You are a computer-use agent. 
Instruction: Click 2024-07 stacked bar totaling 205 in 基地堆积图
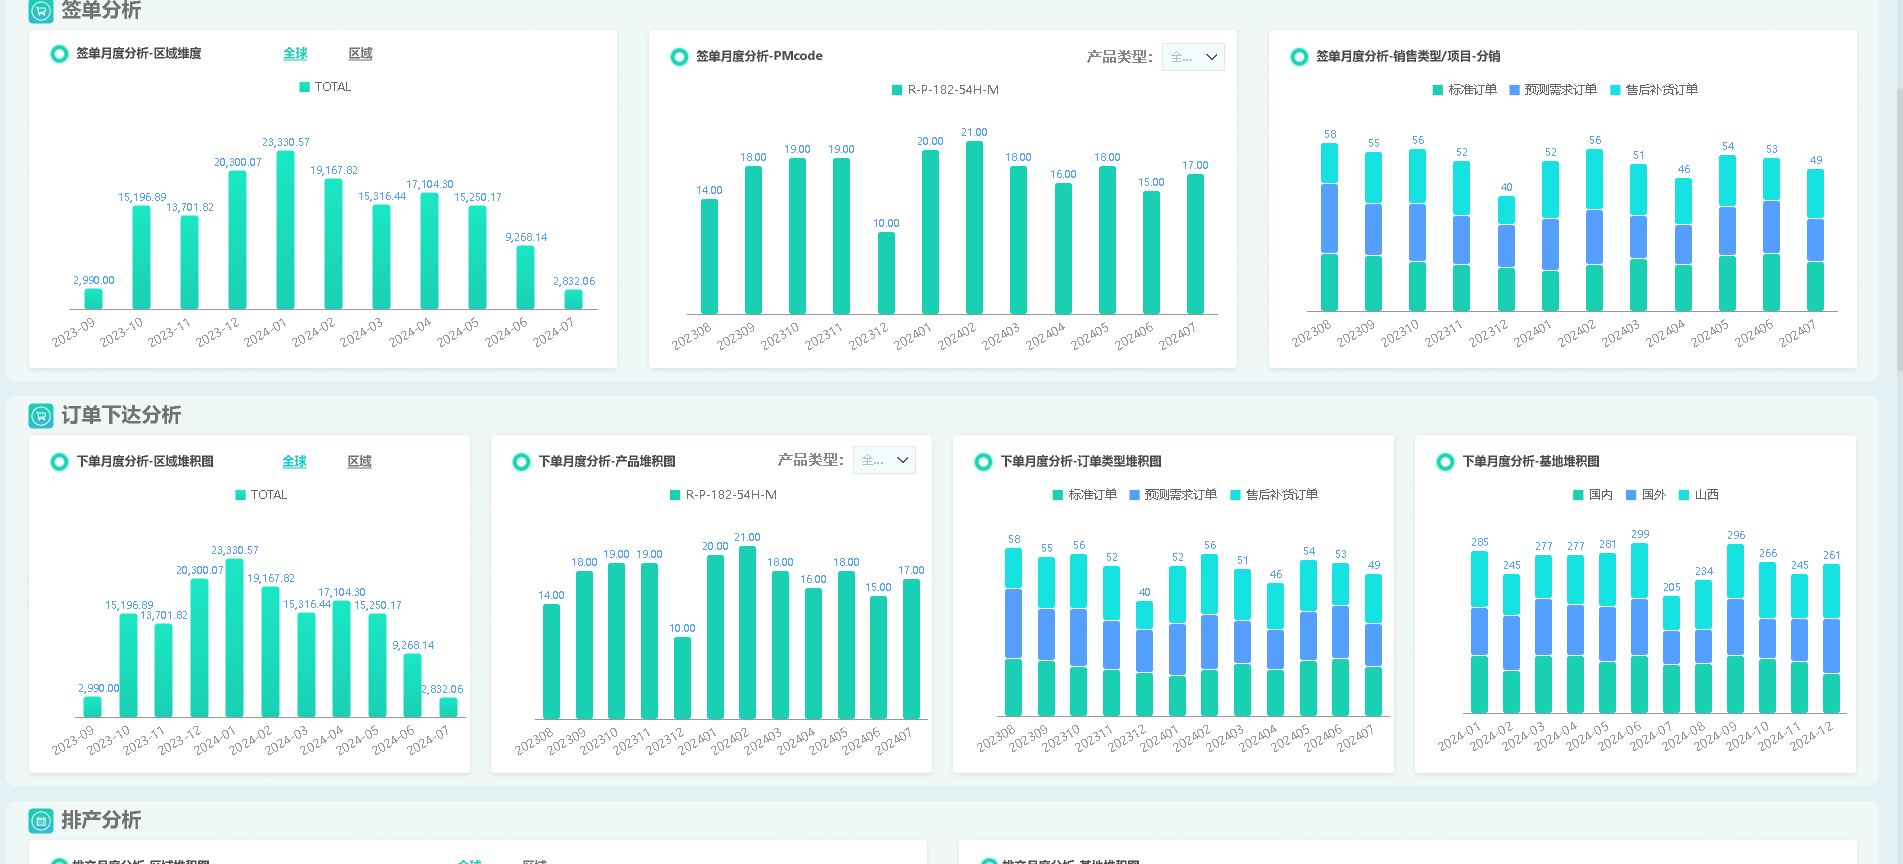tap(1671, 655)
